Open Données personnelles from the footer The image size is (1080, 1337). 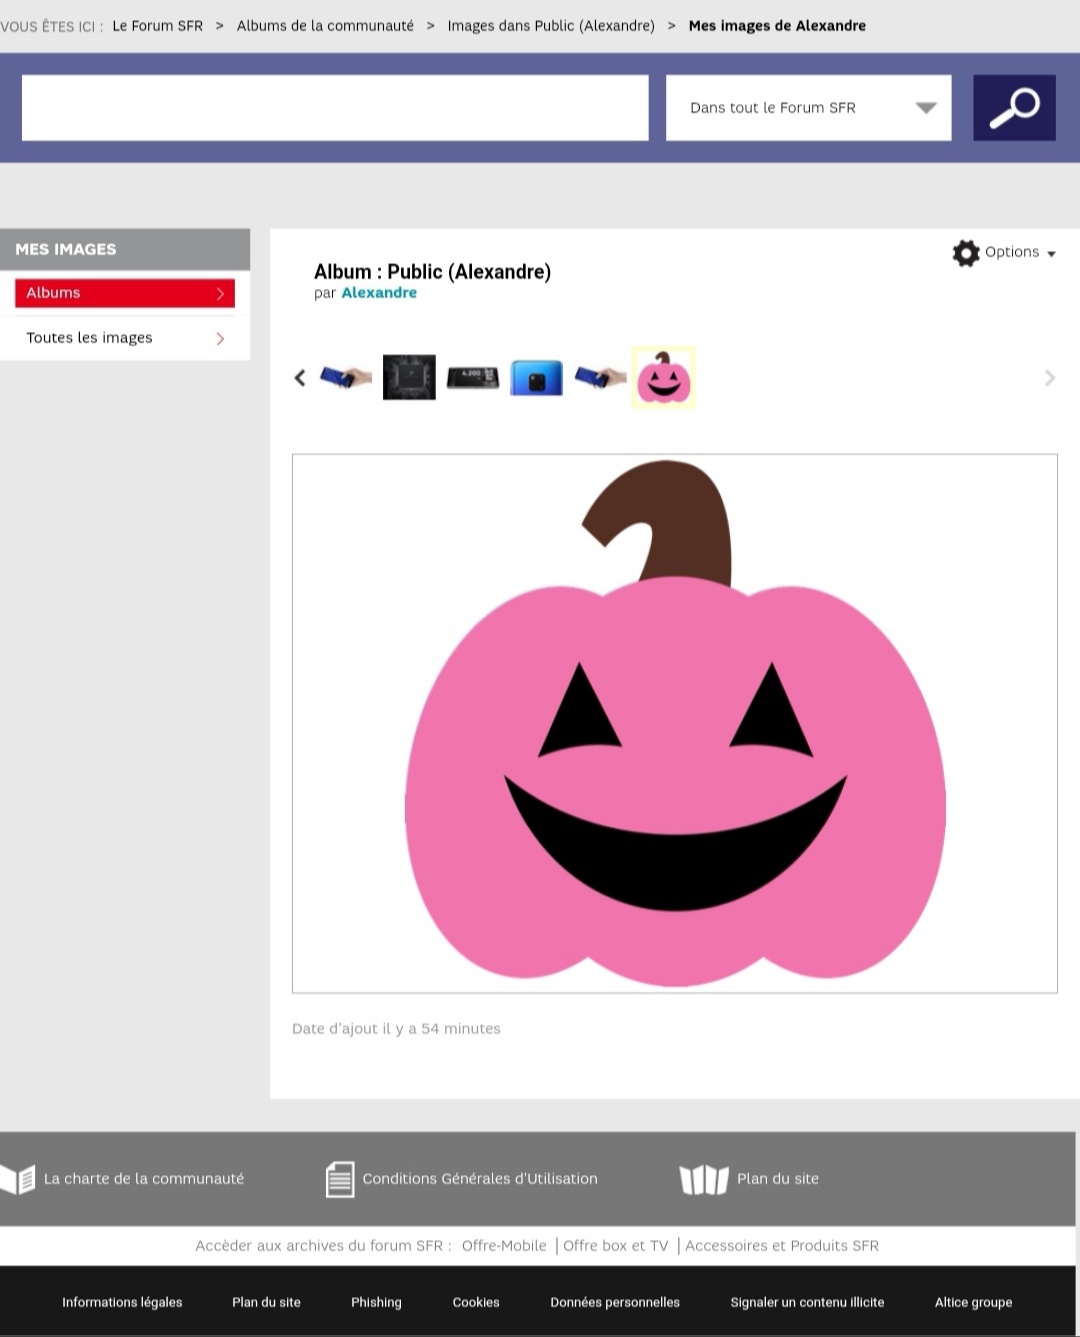[614, 1302]
